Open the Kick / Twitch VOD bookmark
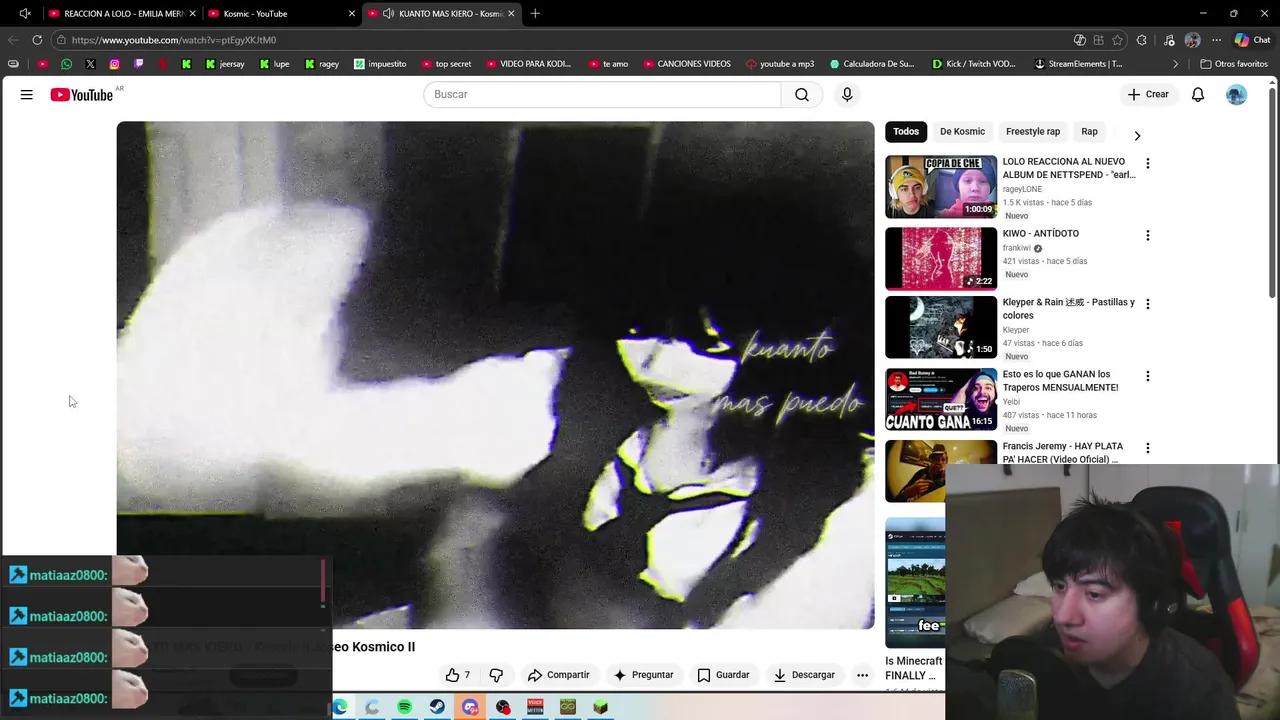Image resolution: width=1280 pixels, height=720 pixels. [x=973, y=64]
